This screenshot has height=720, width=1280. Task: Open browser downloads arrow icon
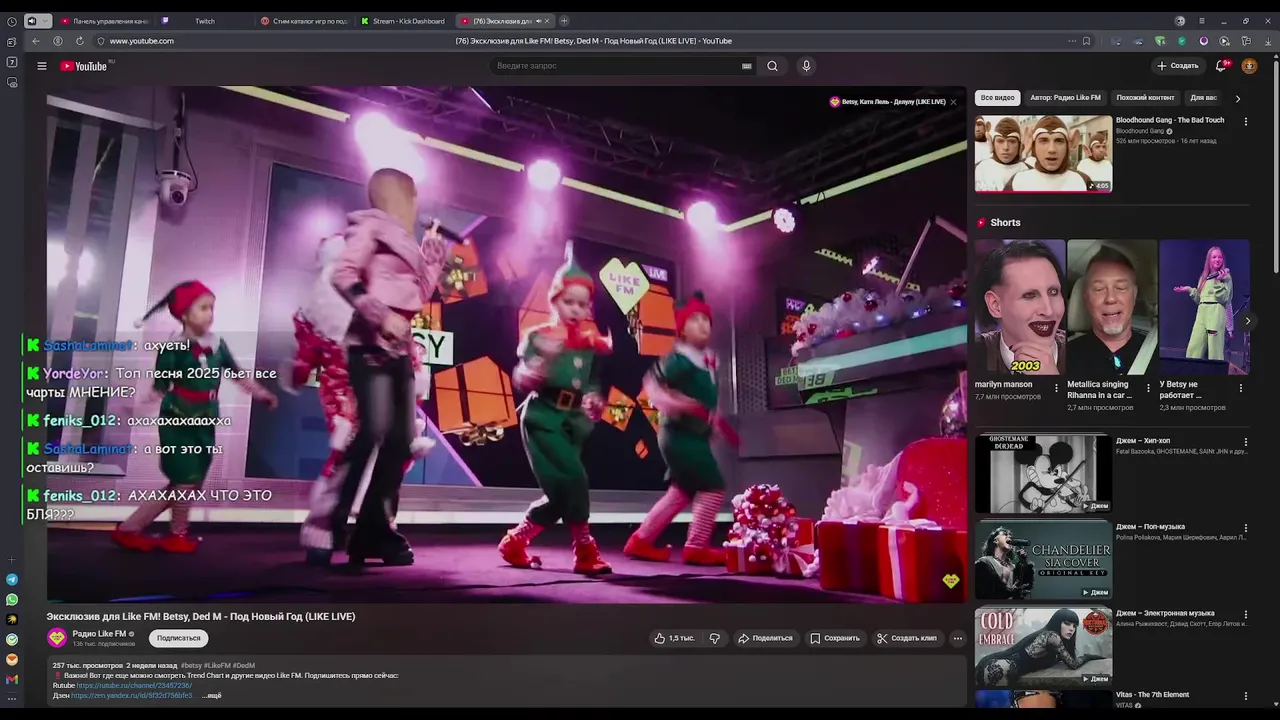pos(1267,41)
